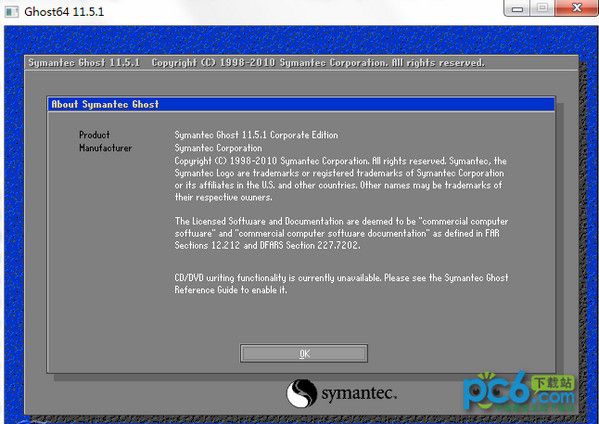Click the 'Manufacturer' label
Image resolution: width=599 pixels, height=424 pixels.
pos(105,148)
